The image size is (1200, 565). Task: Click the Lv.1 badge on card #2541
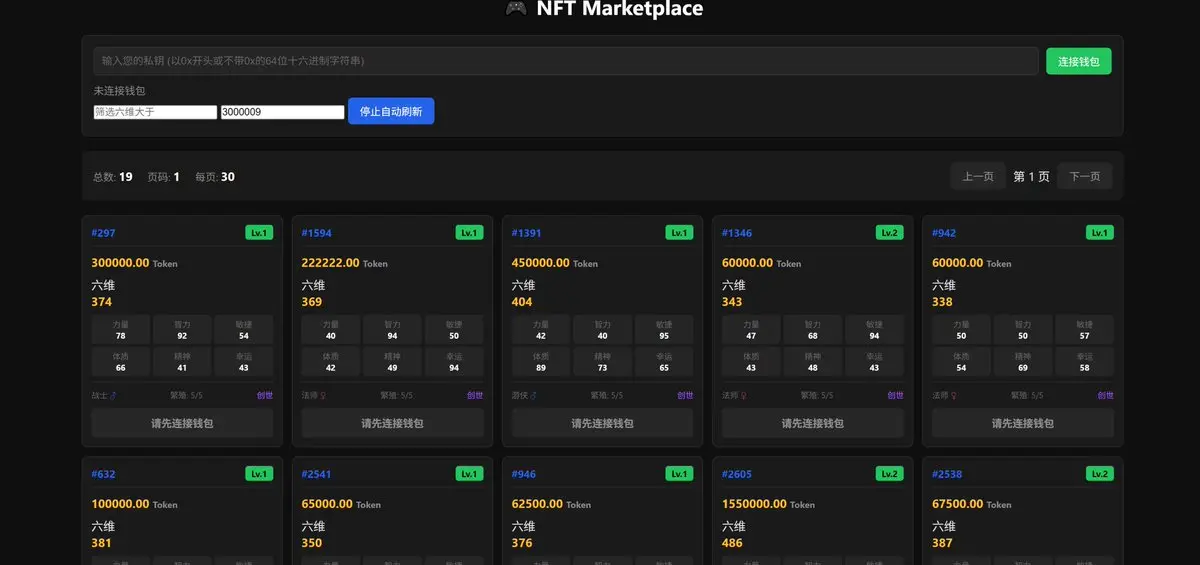[x=469, y=474]
